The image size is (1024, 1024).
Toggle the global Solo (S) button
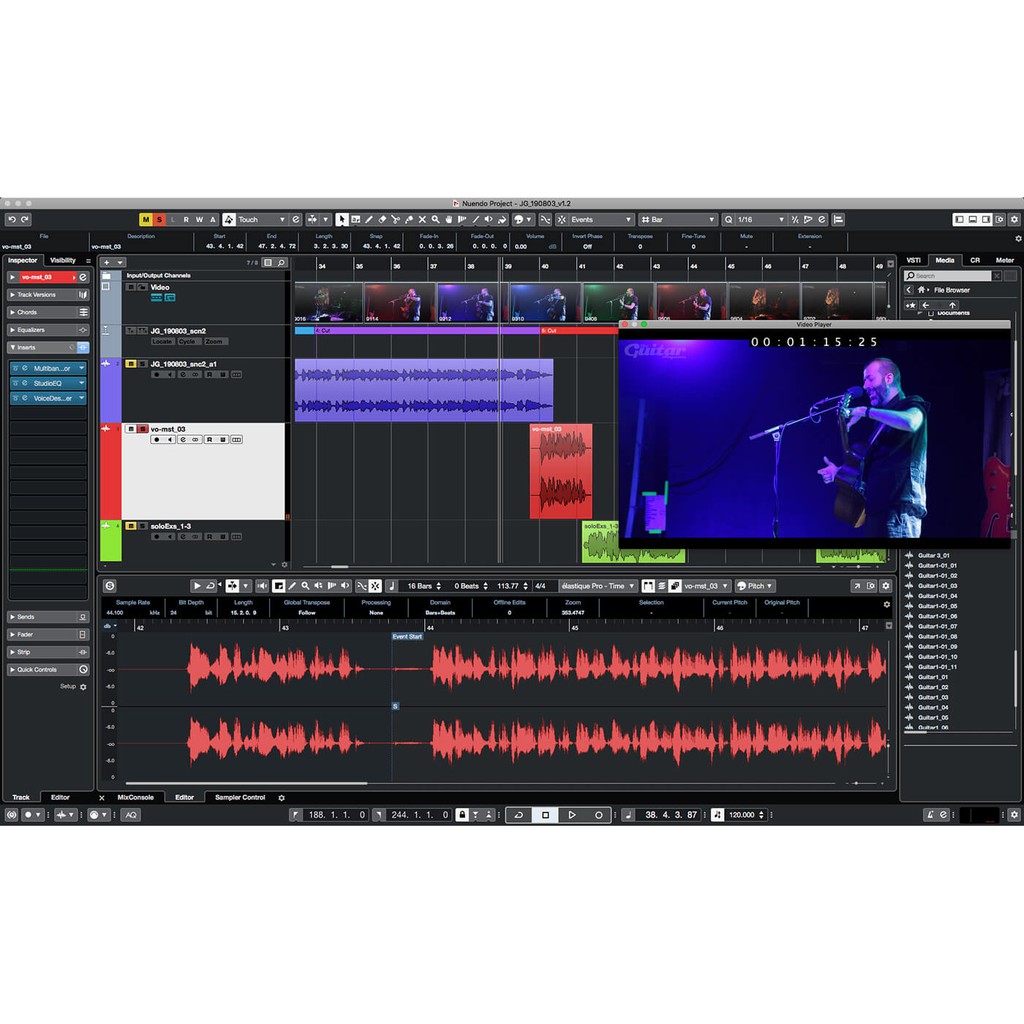[158, 219]
